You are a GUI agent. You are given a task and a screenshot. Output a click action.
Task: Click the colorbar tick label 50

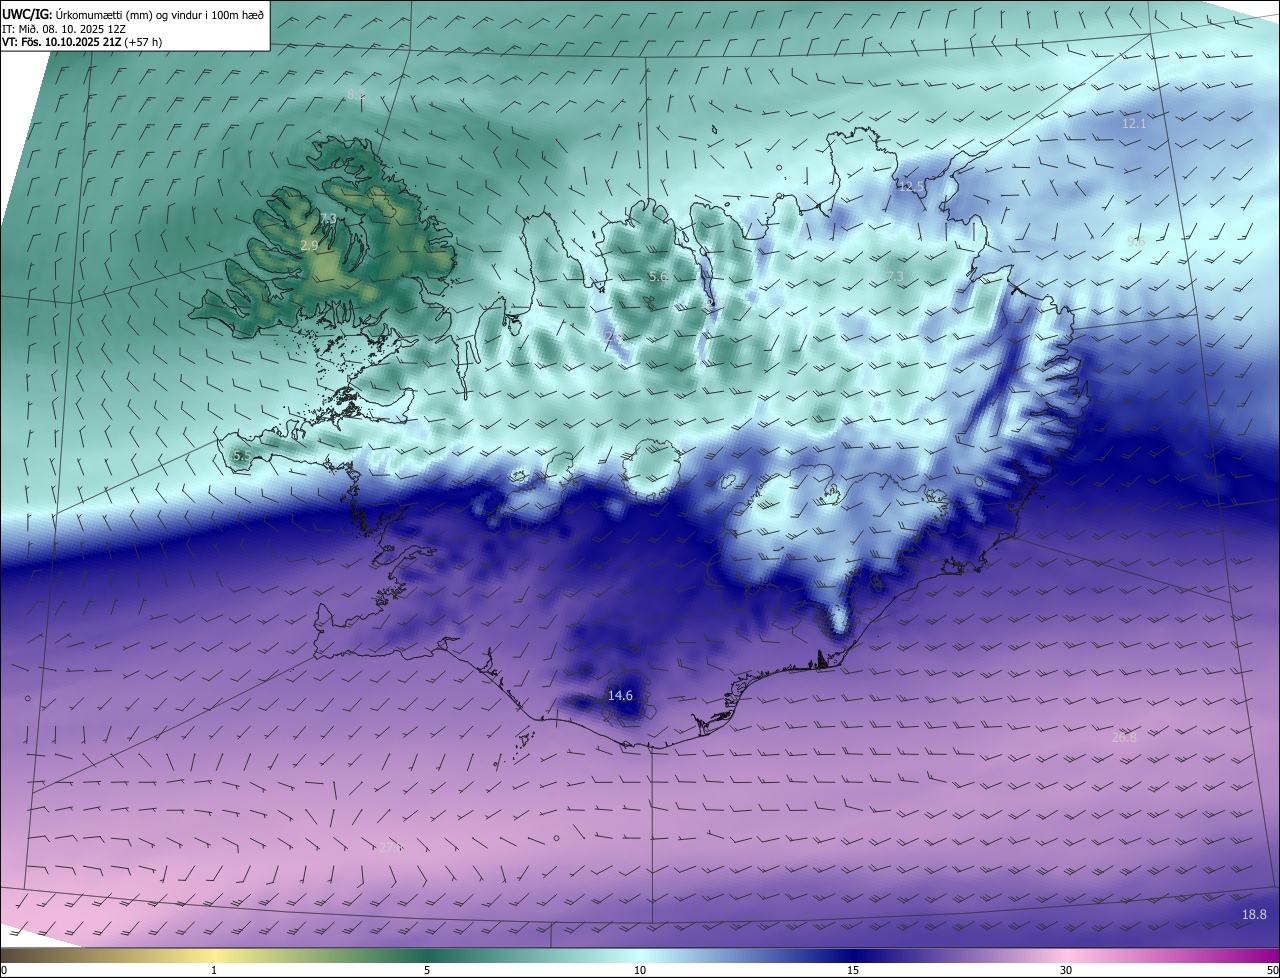1272,970
